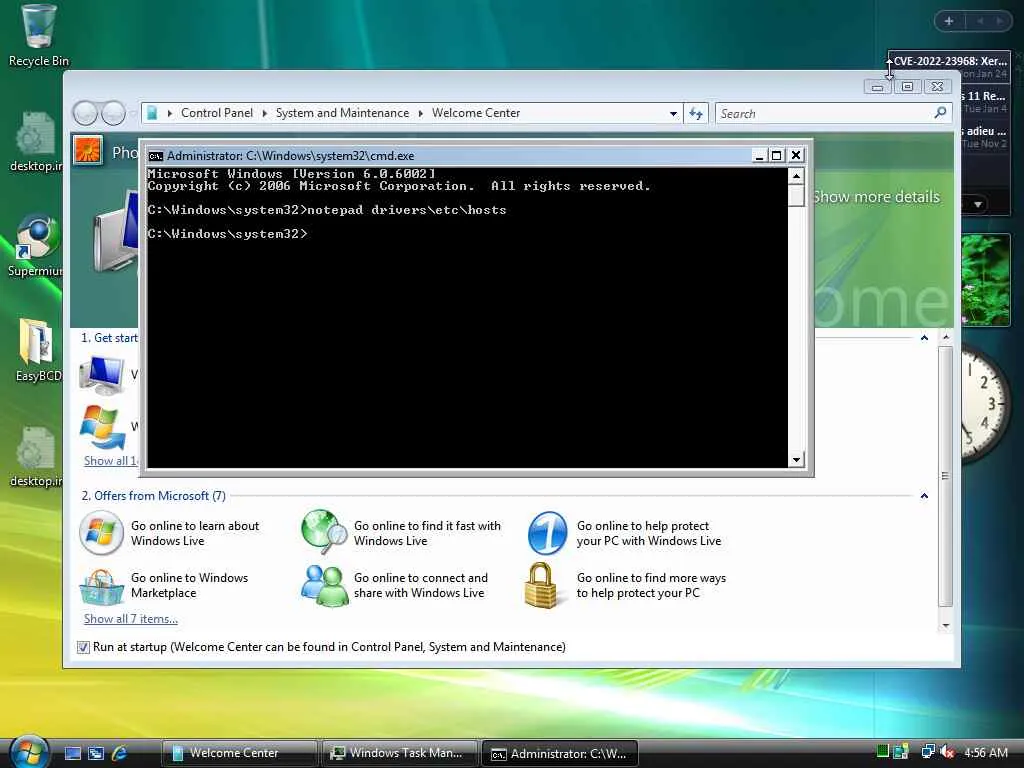
Task: Click Show Desktop quick launch icon
Action: tap(72, 753)
